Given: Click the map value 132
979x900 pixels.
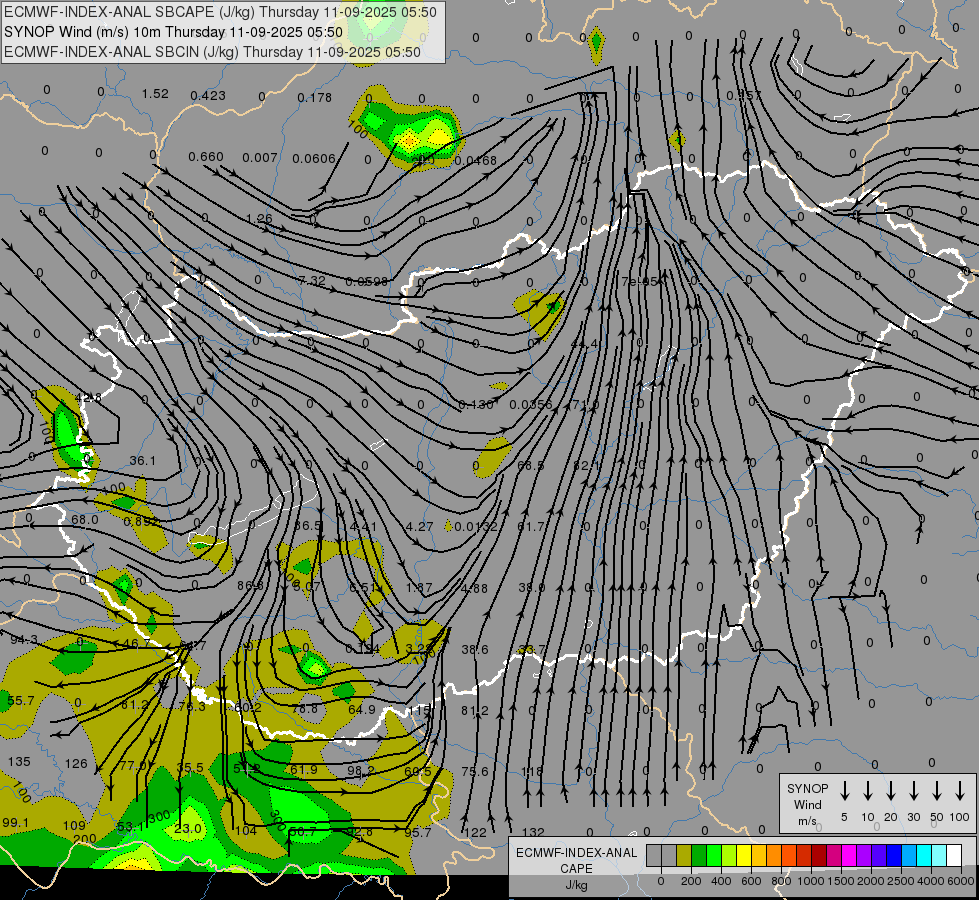Looking at the screenshot, I should click(x=533, y=832).
